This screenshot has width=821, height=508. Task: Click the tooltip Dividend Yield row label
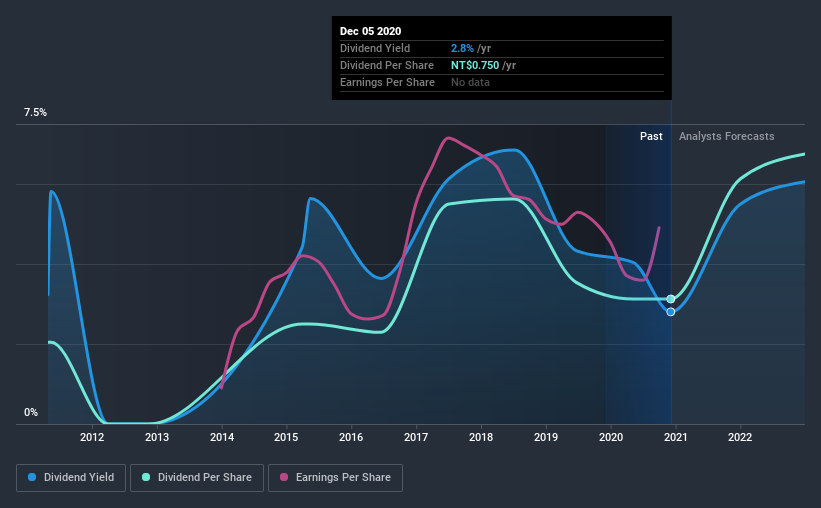pyautogui.click(x=375, y=48)
